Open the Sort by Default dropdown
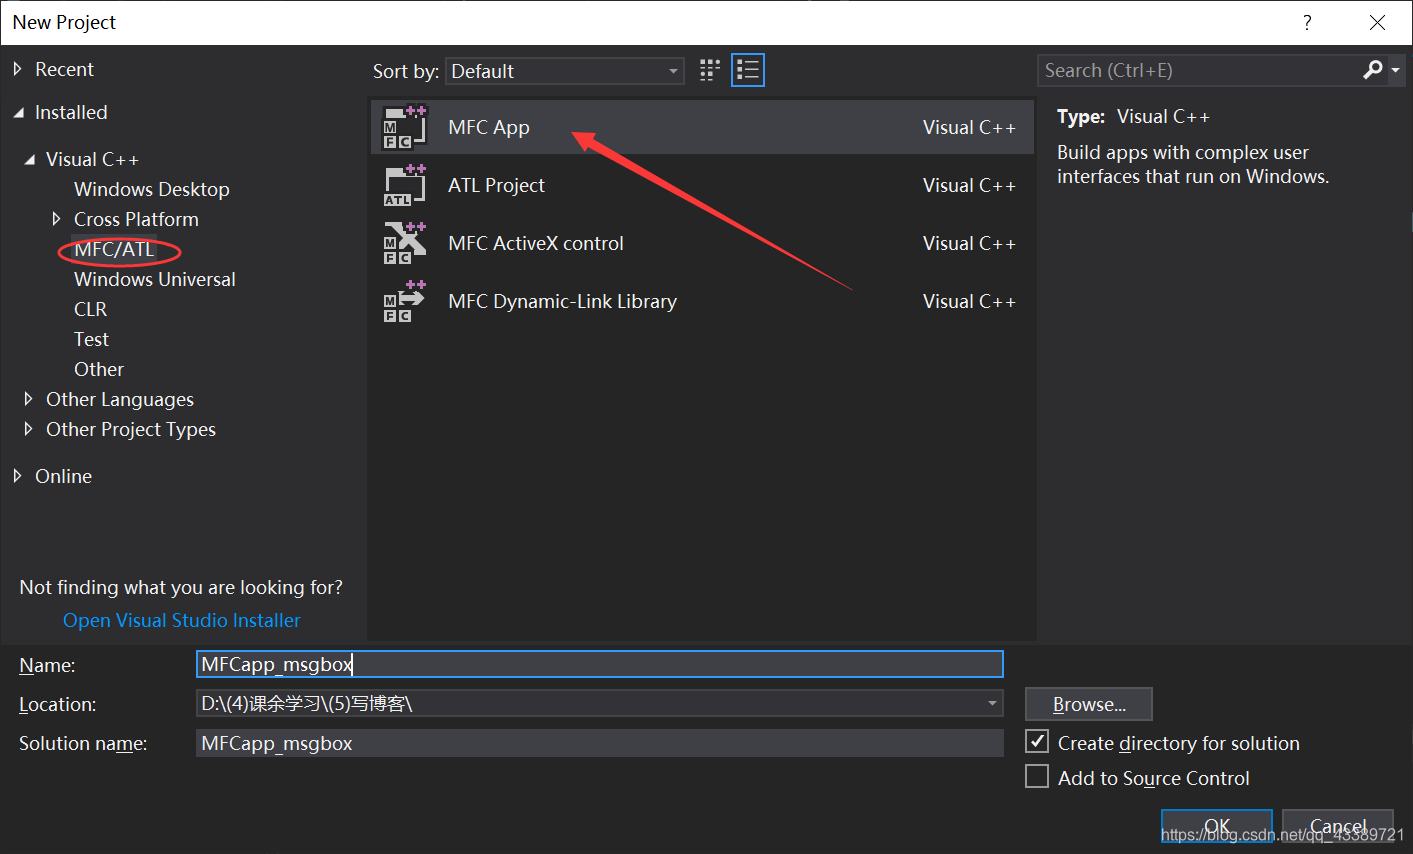Image resolution: width=1413 pixels, height=854 pixels. [565, 71]
